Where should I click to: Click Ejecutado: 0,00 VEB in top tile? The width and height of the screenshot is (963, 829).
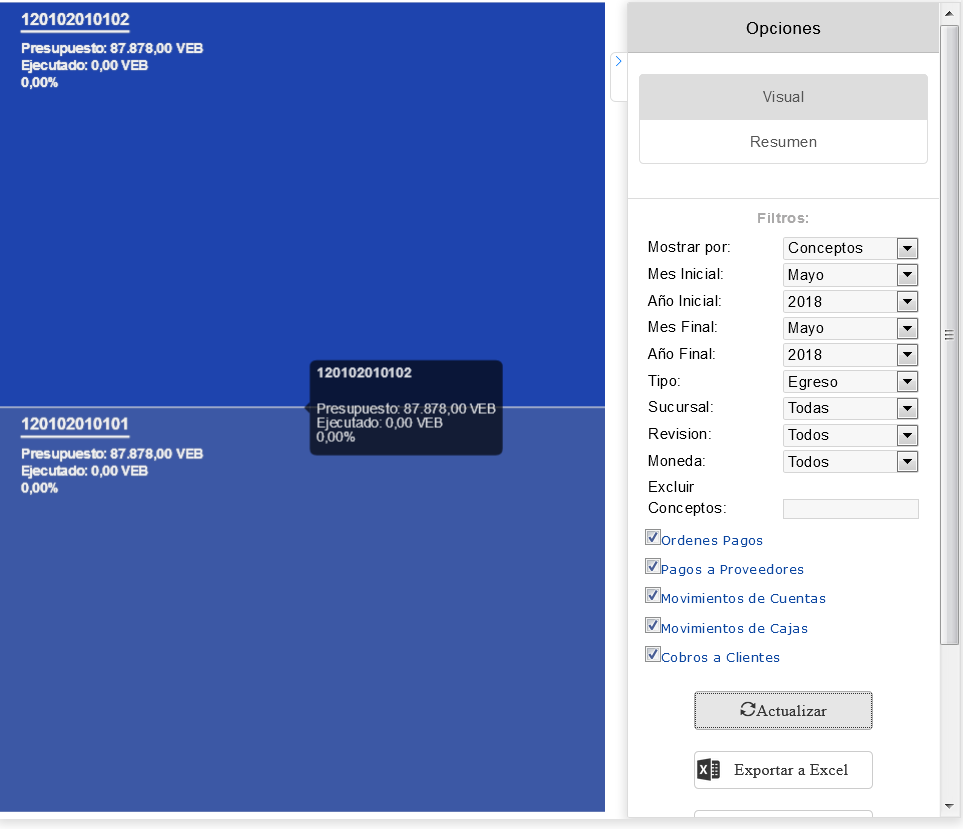click(84, 65)
